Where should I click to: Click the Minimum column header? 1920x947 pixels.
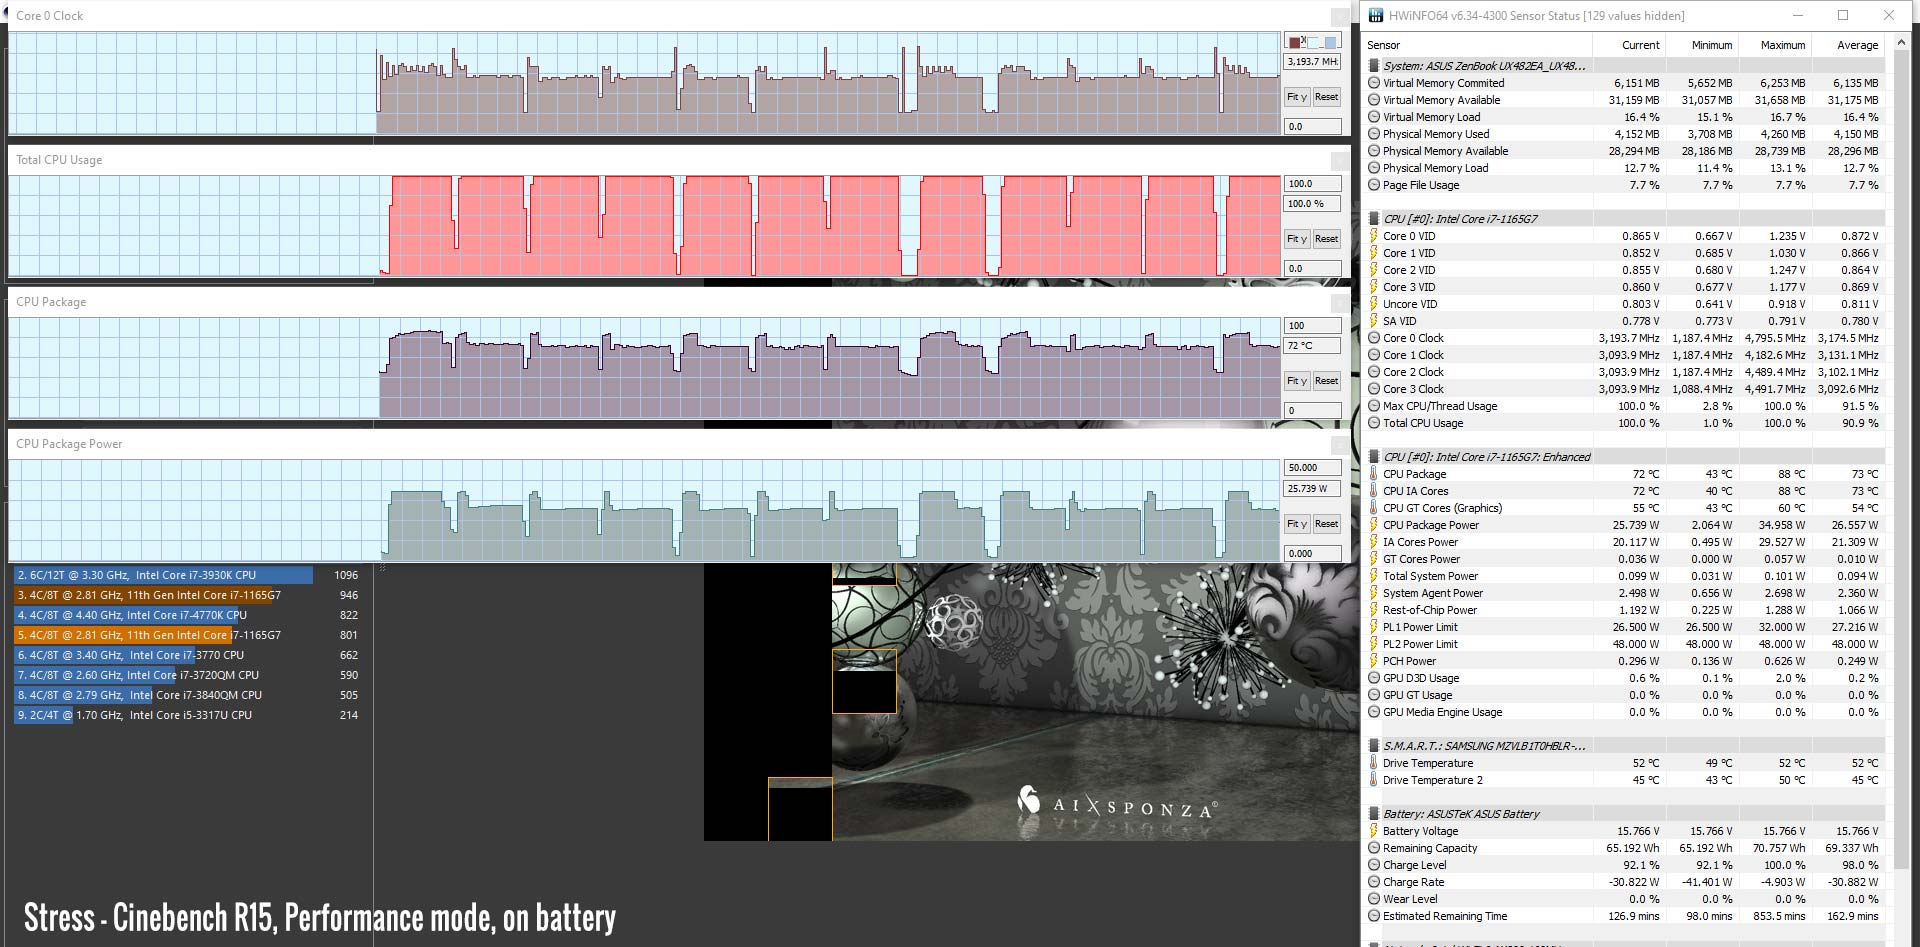[x=1702, y=45]
